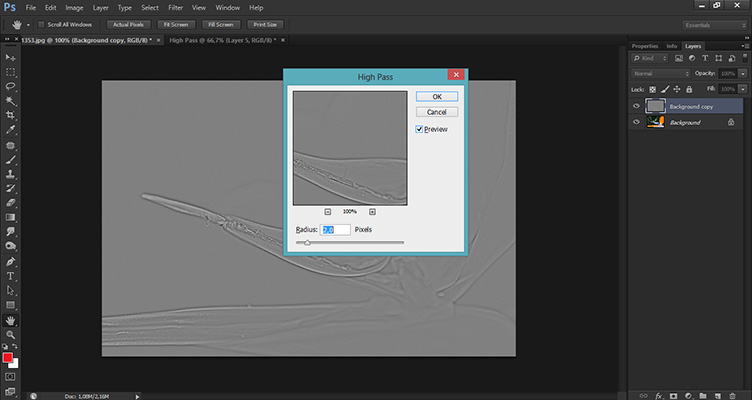Click the zoom out minus icon in High Pass

(x=329, y=212)
